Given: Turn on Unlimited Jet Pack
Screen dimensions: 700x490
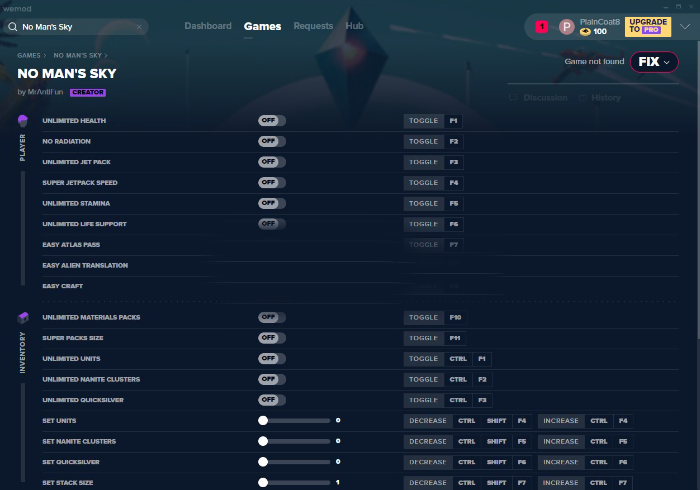Looking at the screenshot, I should (272, 162).
